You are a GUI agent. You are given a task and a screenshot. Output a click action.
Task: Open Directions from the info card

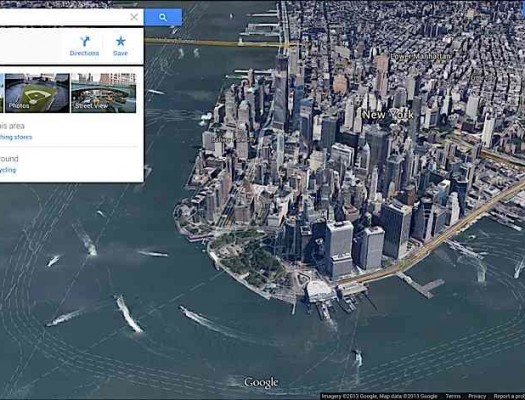[84, 46]
